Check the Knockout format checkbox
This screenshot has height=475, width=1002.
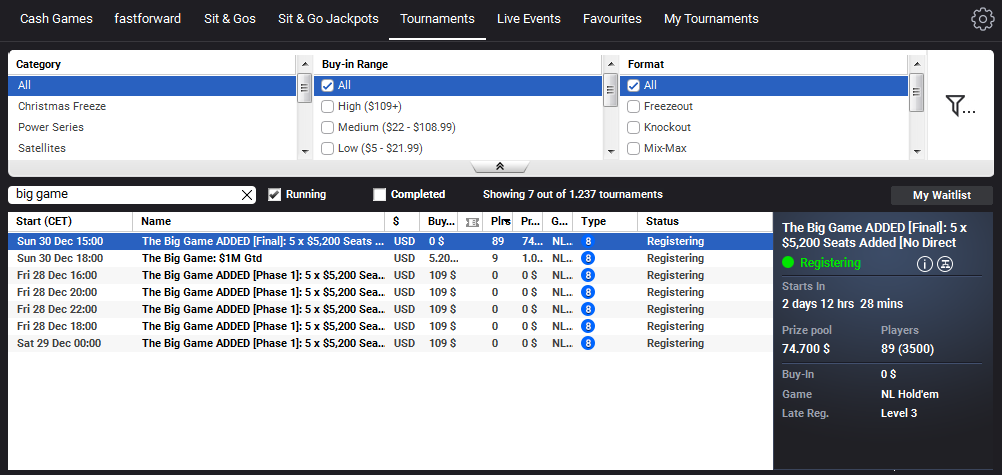pyautogui.click(x=634, y=127)
